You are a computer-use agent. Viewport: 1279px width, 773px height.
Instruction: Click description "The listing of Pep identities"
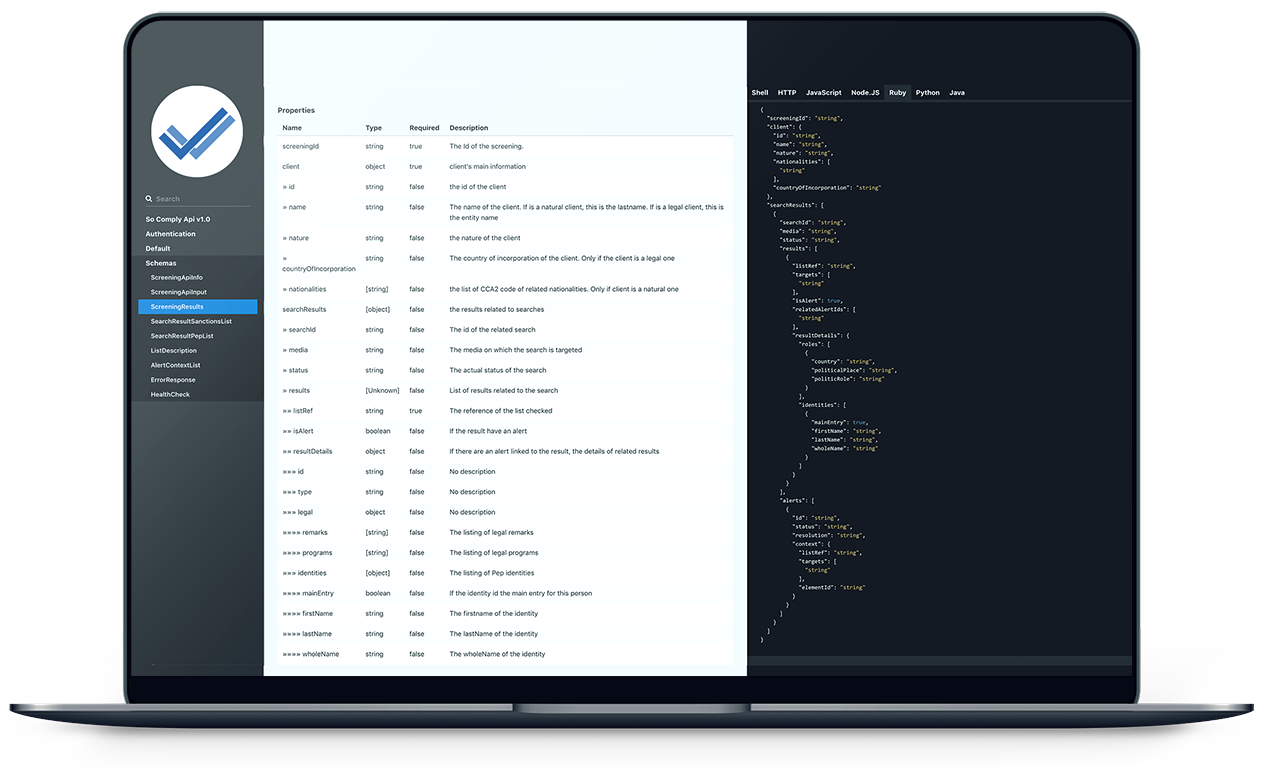click(491, 573)
